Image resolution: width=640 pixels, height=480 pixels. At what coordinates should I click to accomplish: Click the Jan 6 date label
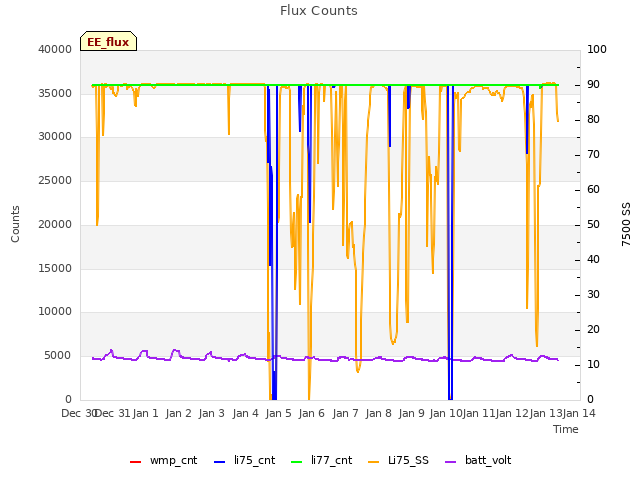tap(311, 413)
